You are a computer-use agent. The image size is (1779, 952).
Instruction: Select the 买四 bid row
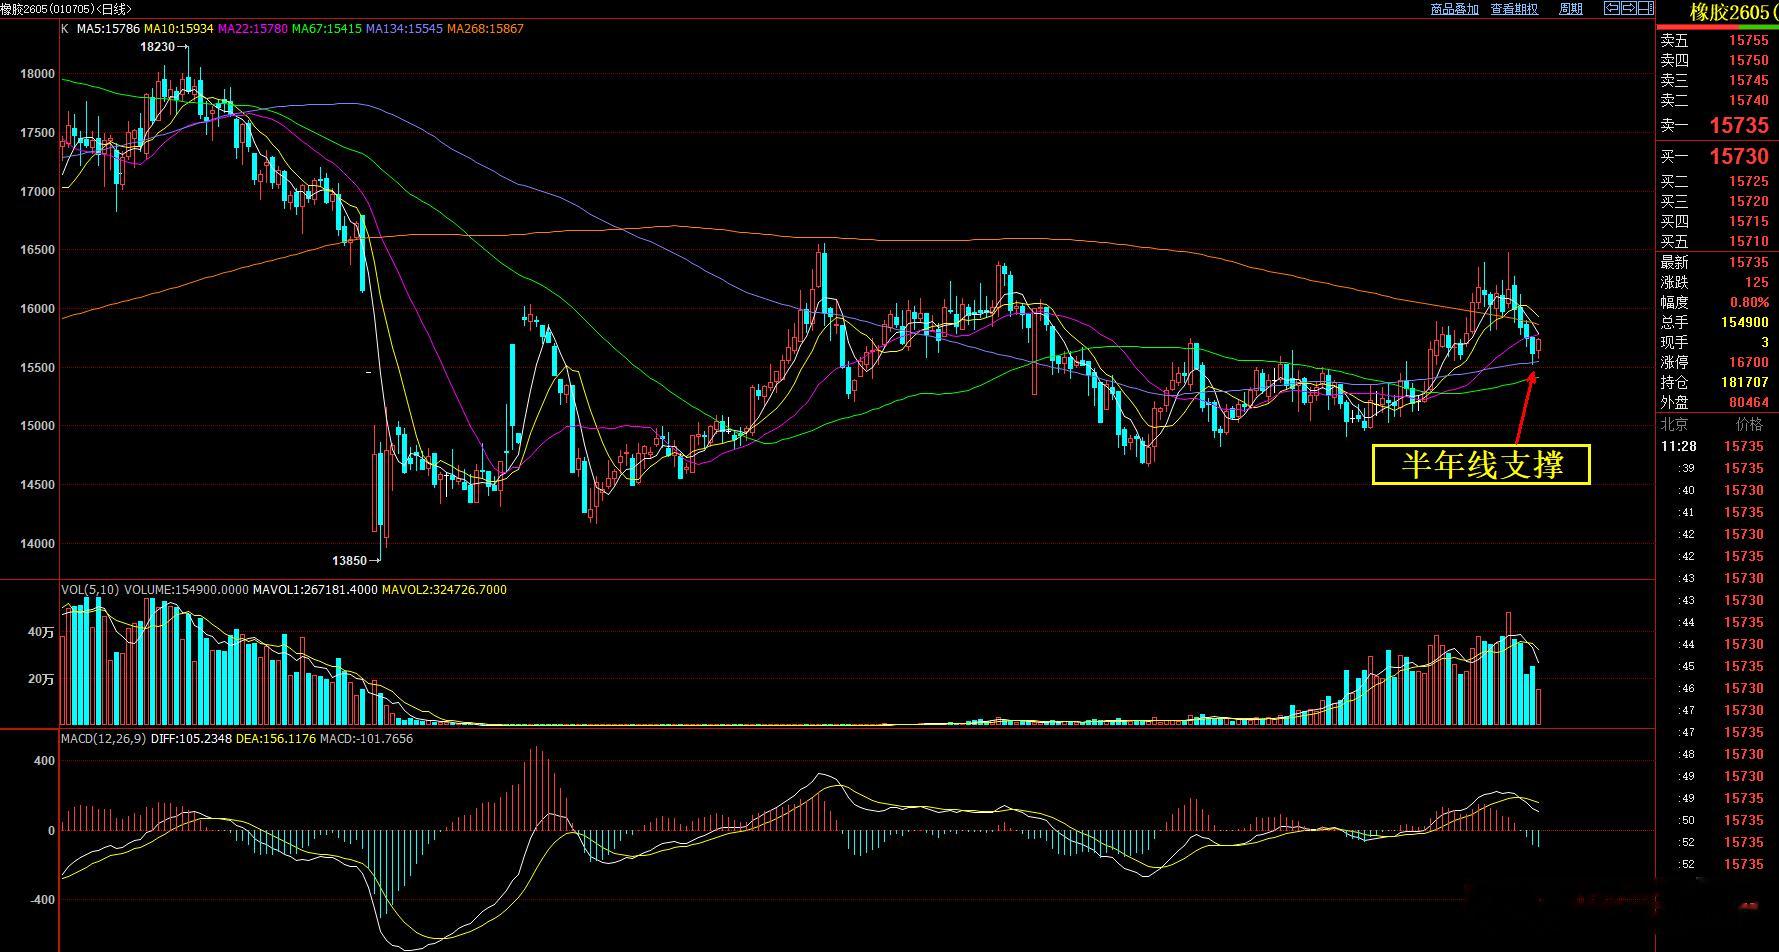click(x=1716, y=221)
